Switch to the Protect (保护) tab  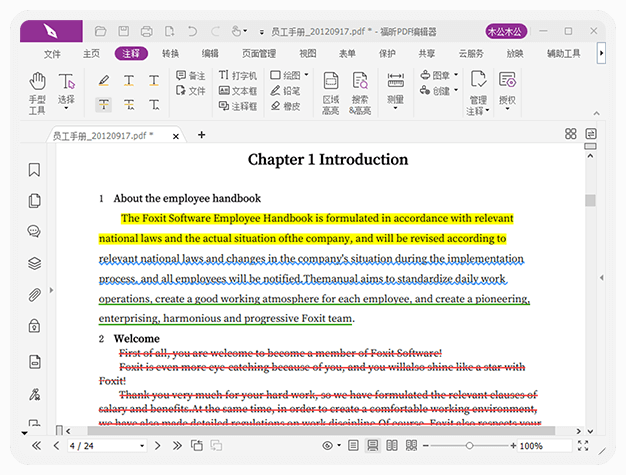[387, 53]
